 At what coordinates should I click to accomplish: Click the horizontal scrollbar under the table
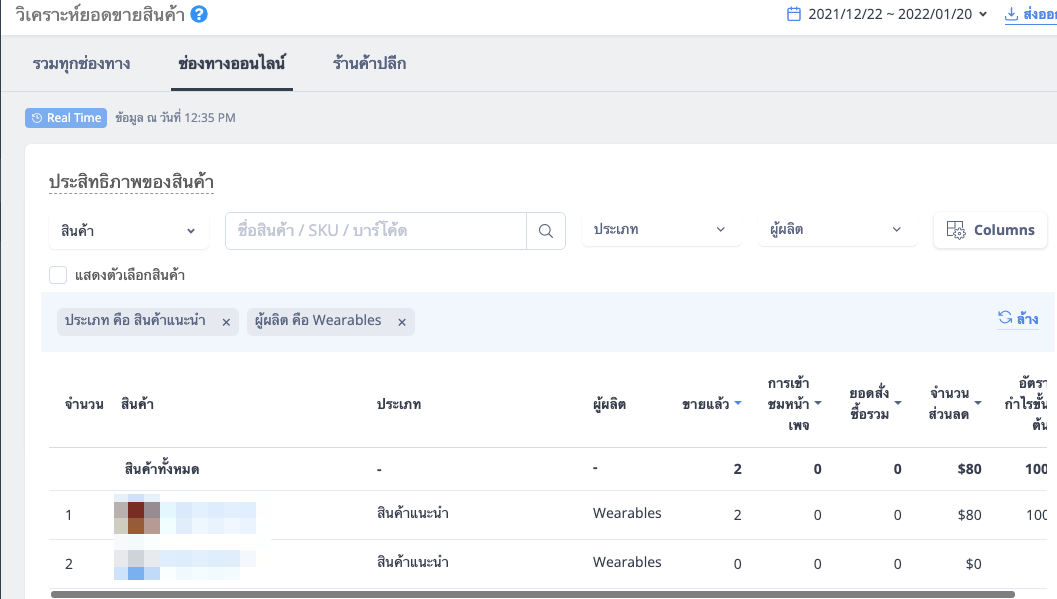click(x=533, y=594)
